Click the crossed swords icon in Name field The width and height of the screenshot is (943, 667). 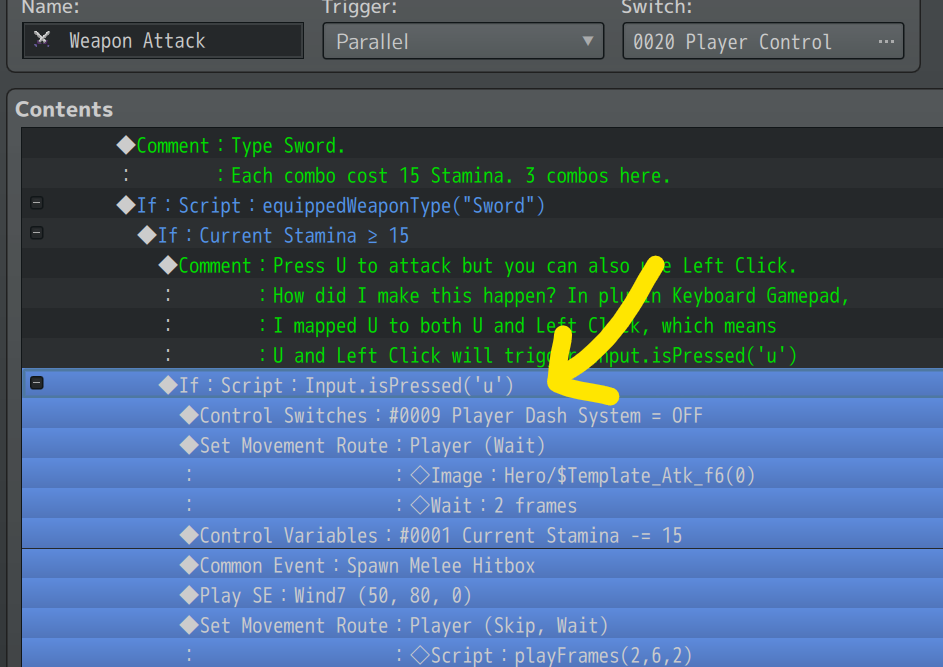click(41, 40)
